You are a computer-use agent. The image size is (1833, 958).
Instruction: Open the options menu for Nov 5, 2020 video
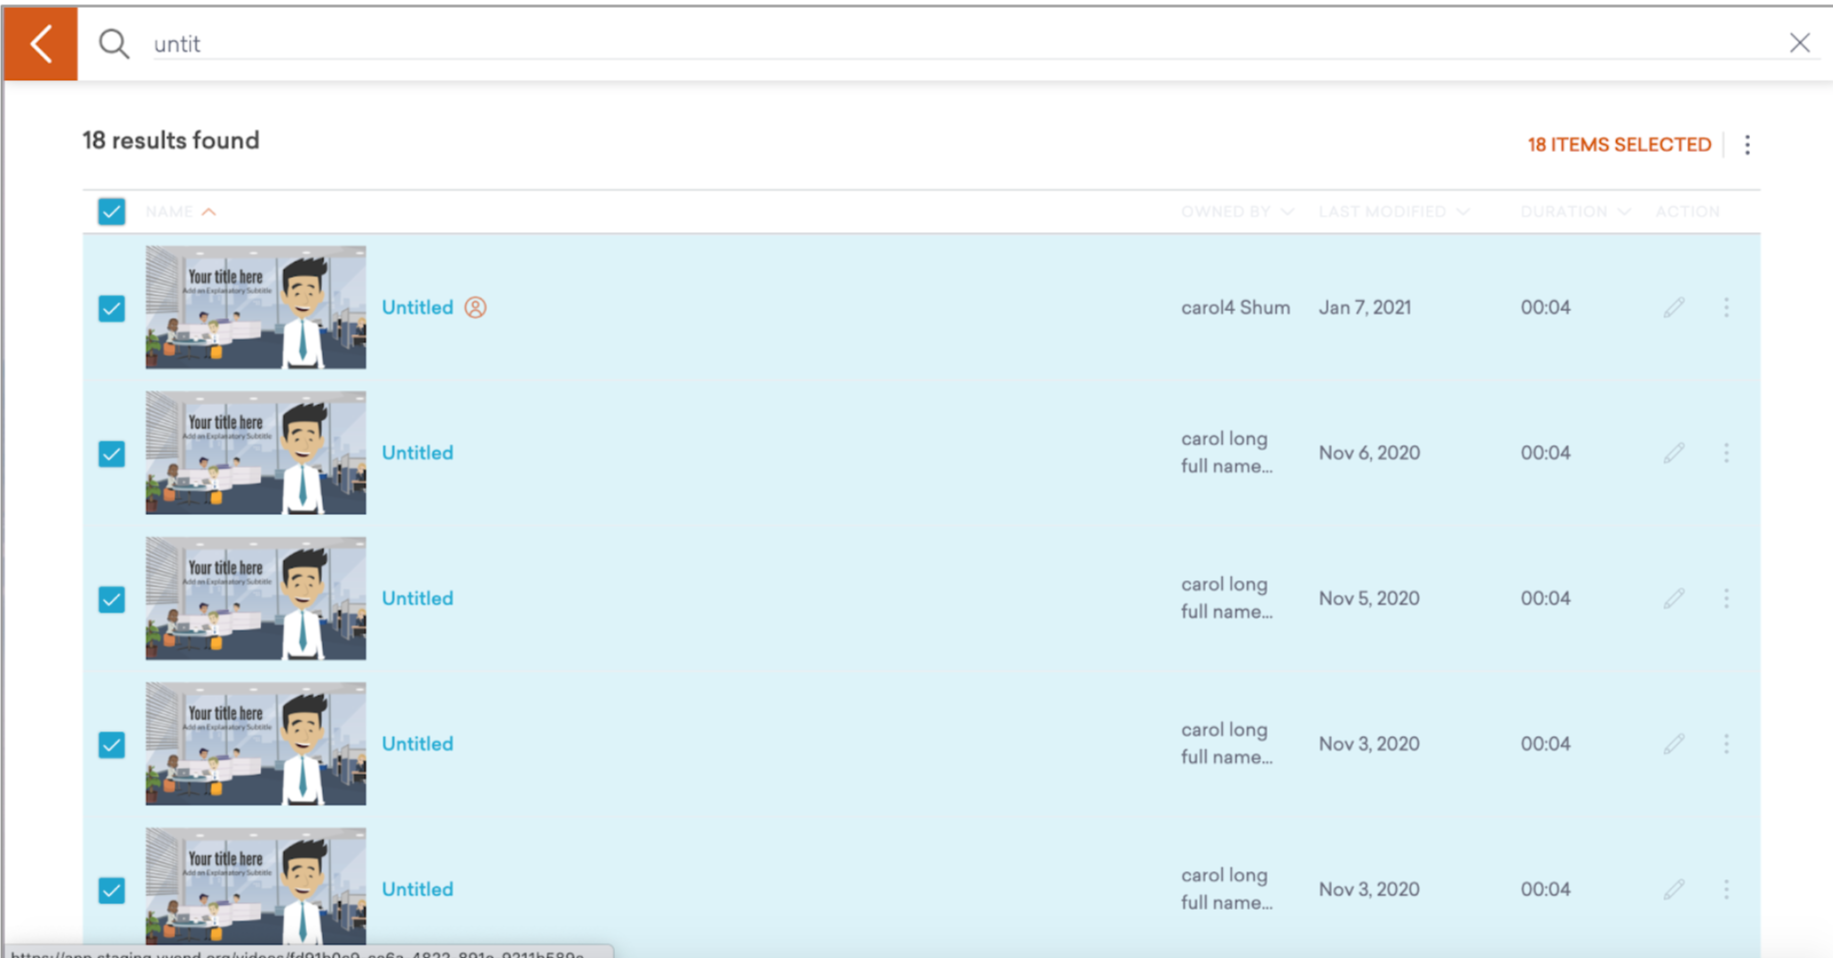click(x=1726, y=598)
